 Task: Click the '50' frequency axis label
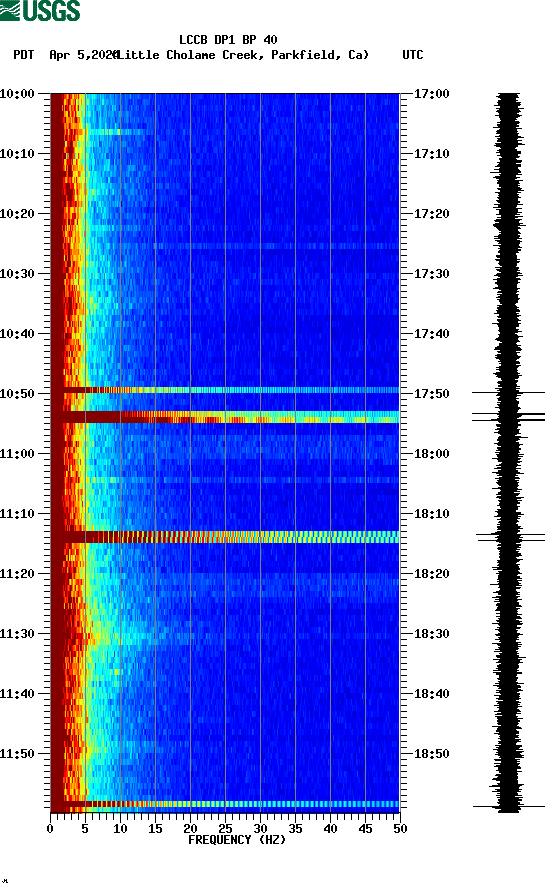click(400, 829)
